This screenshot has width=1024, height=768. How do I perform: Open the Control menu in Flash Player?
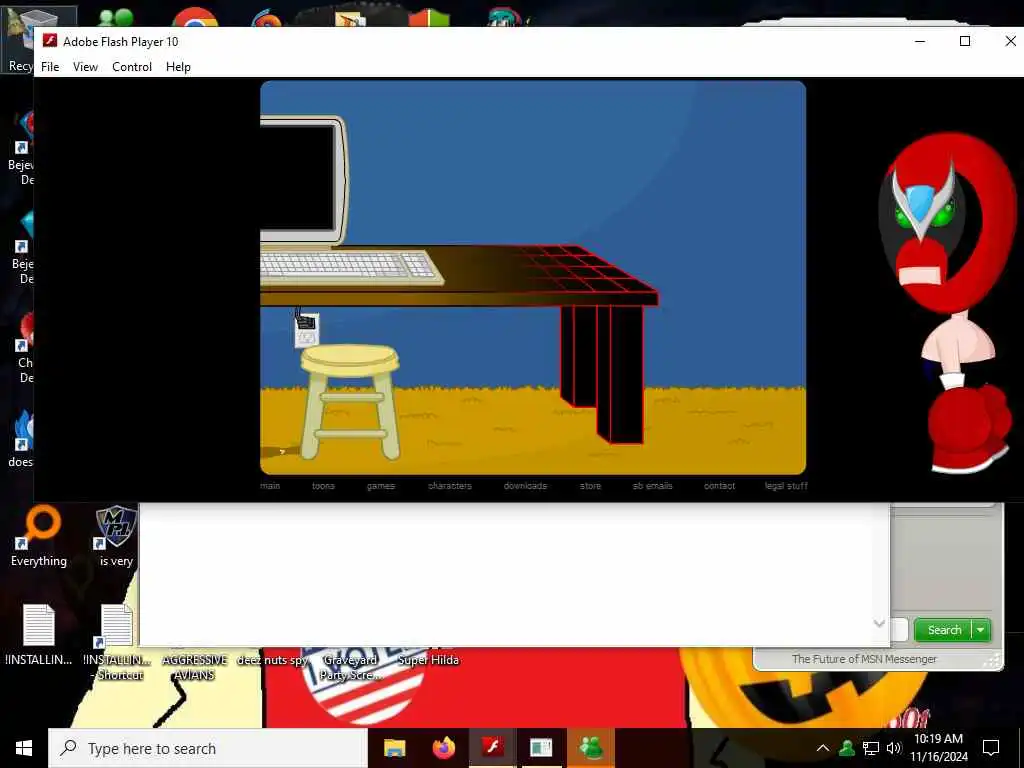[x=132, y=67]
